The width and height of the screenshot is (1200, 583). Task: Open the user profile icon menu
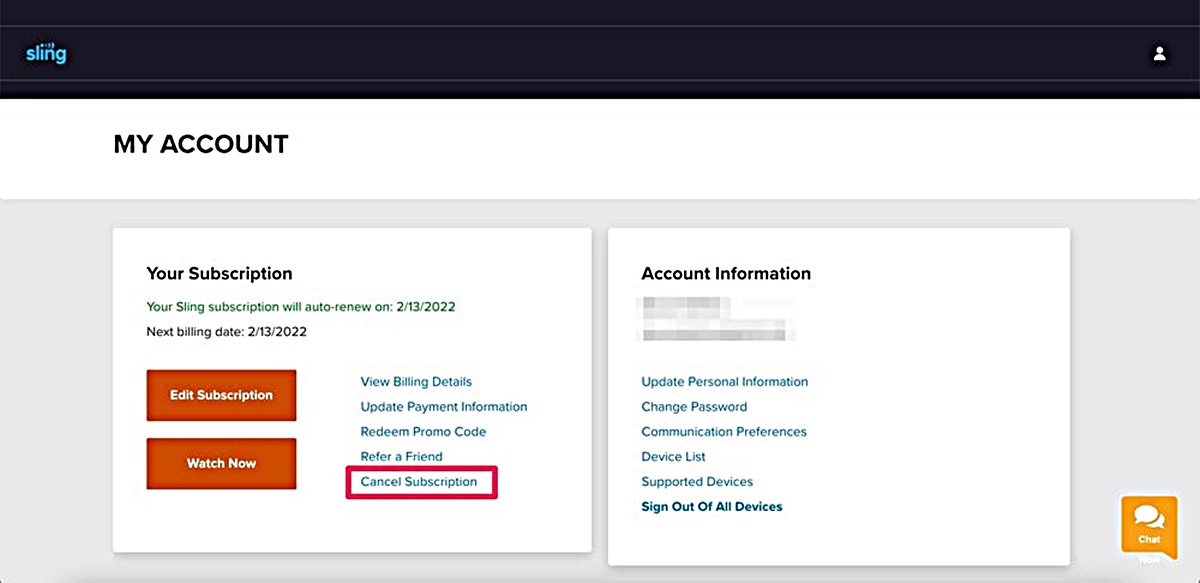pyautogui.click(x=1159, y=54)
